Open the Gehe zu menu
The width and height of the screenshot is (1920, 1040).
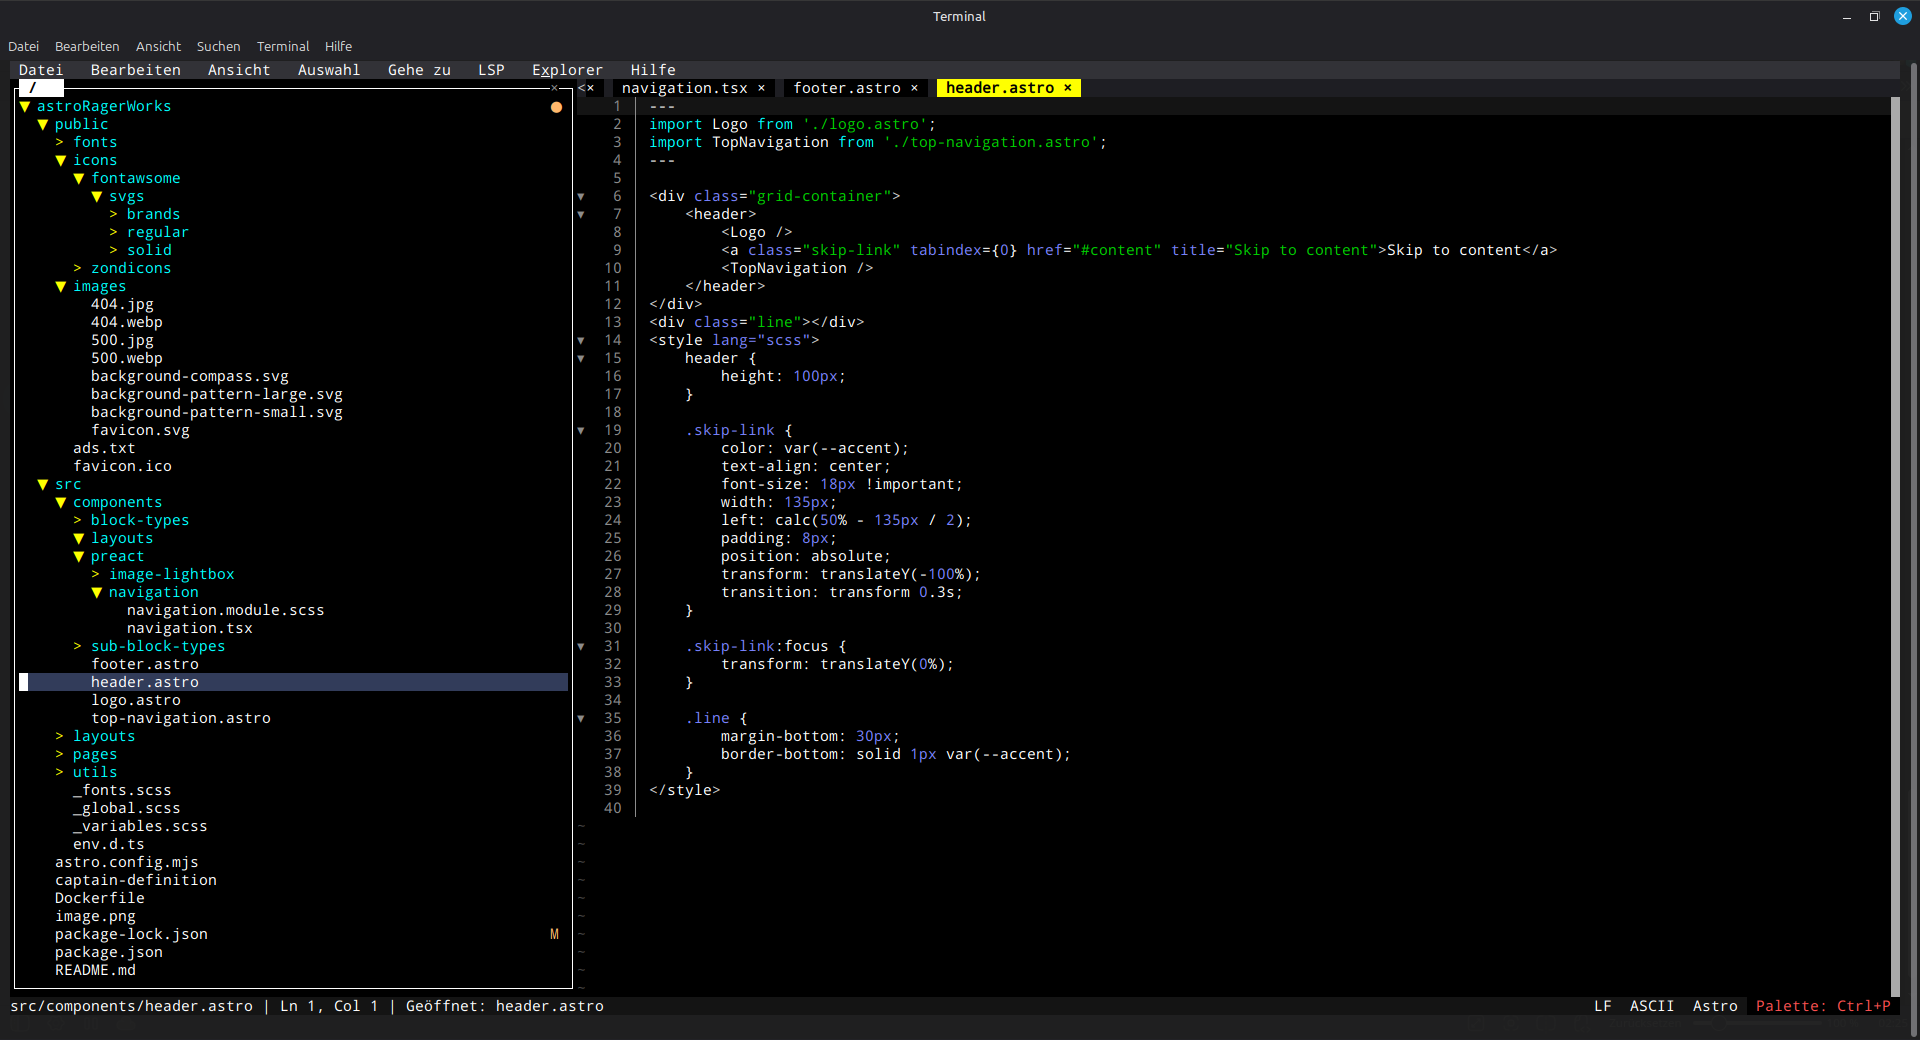tap(419, 70)
